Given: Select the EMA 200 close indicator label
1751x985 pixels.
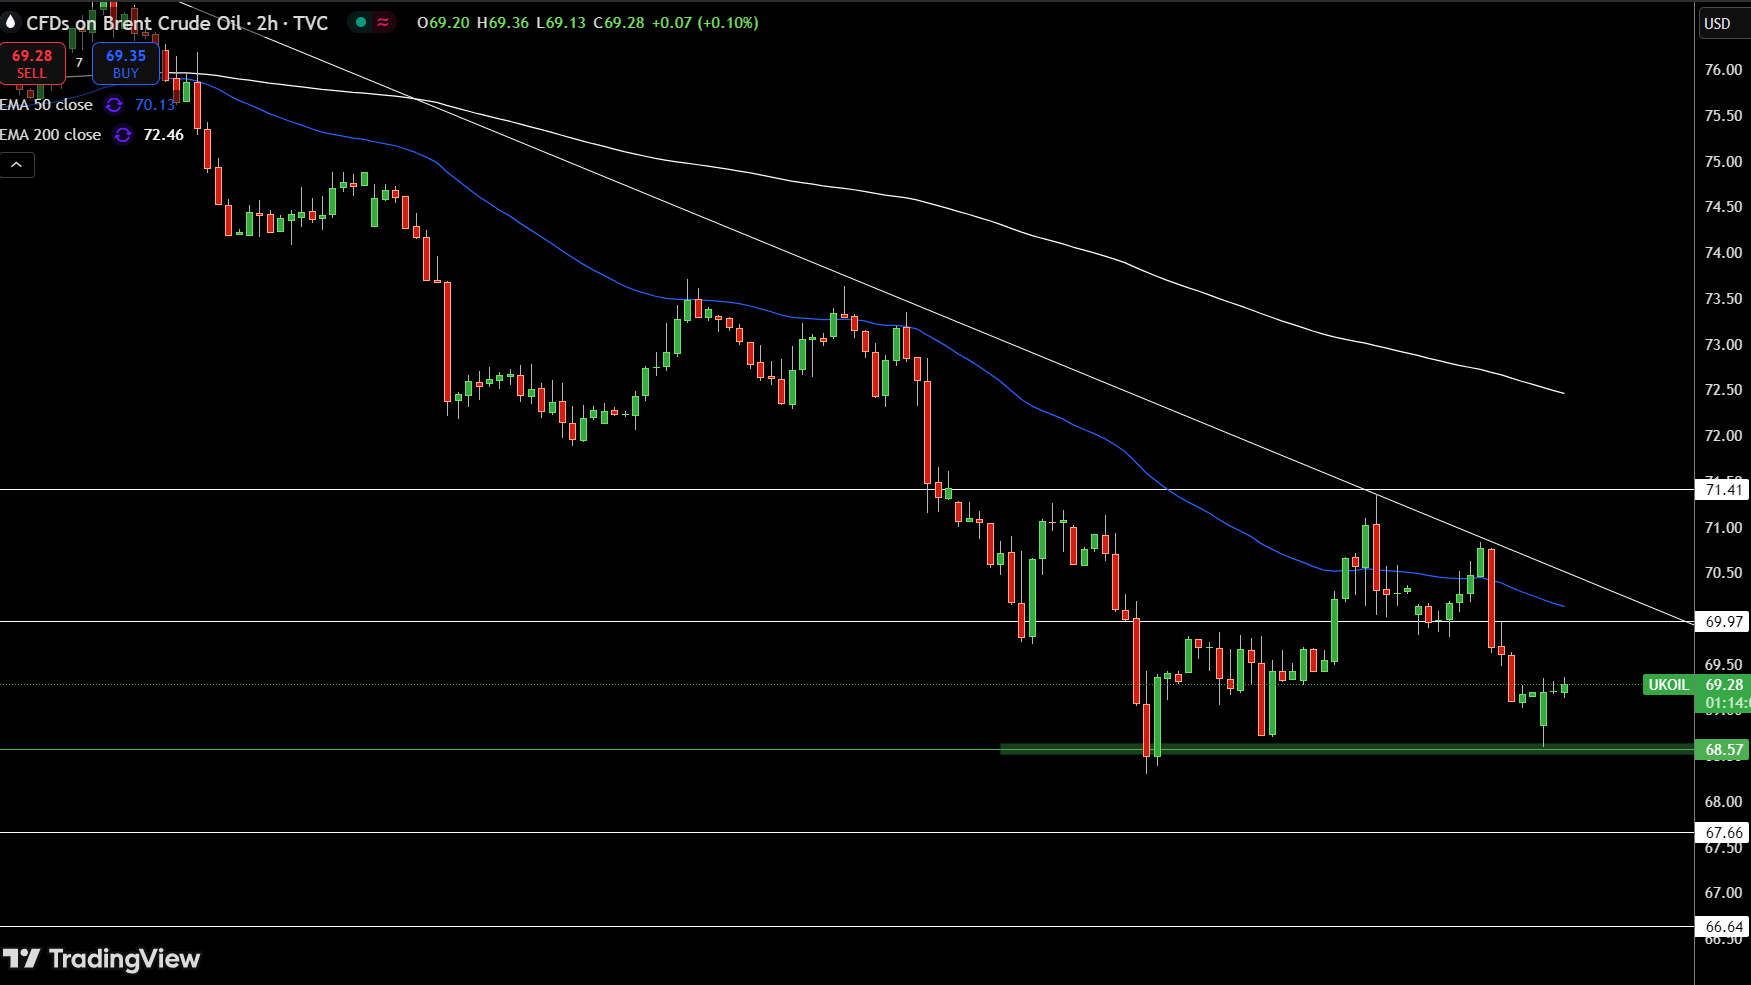Looking at the screenshot, I should (x=50, y=135).
